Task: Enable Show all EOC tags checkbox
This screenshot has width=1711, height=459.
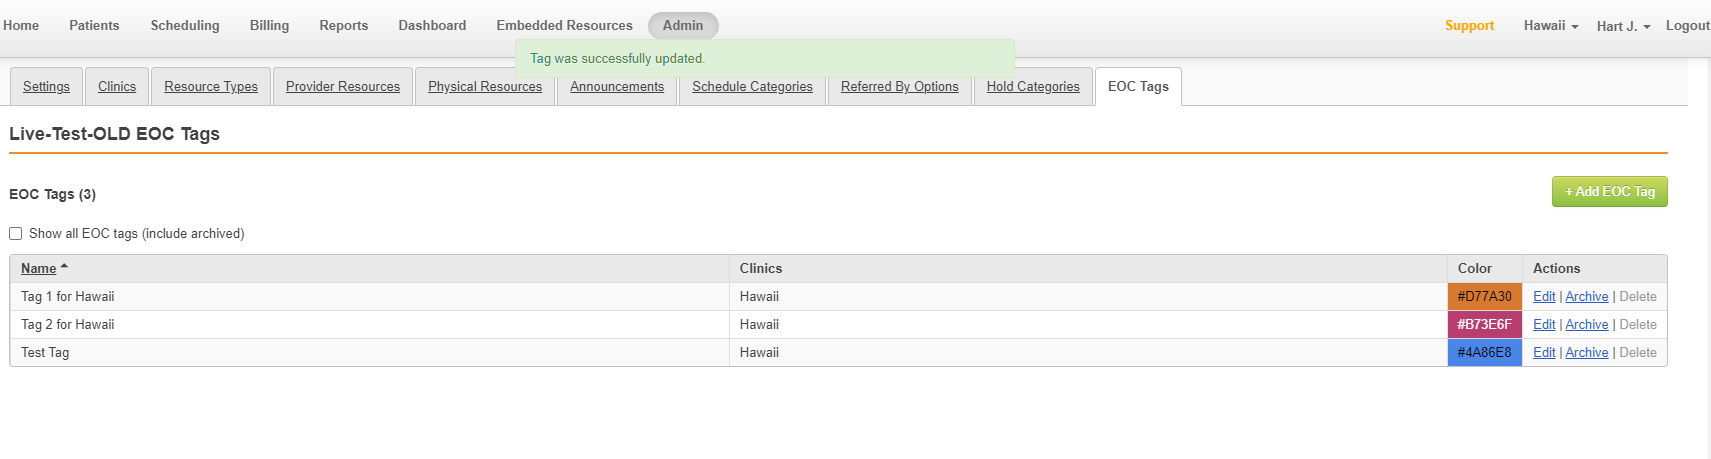Action: point(16,234)
